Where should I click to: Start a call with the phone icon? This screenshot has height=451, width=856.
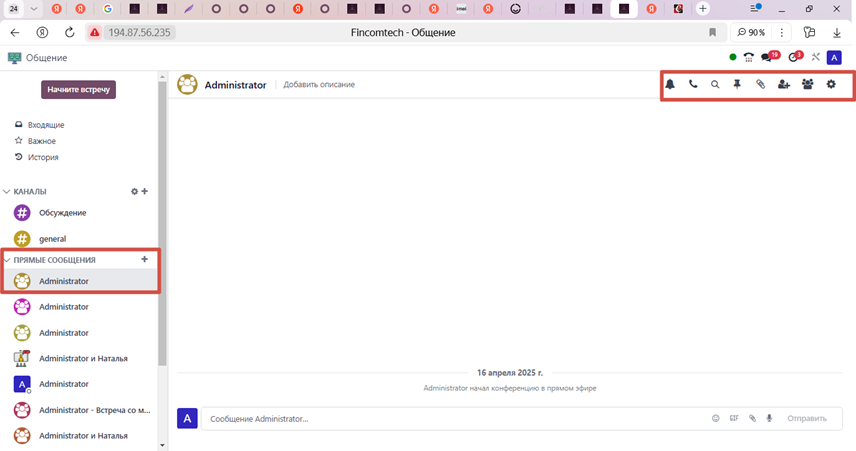(693, 85)
